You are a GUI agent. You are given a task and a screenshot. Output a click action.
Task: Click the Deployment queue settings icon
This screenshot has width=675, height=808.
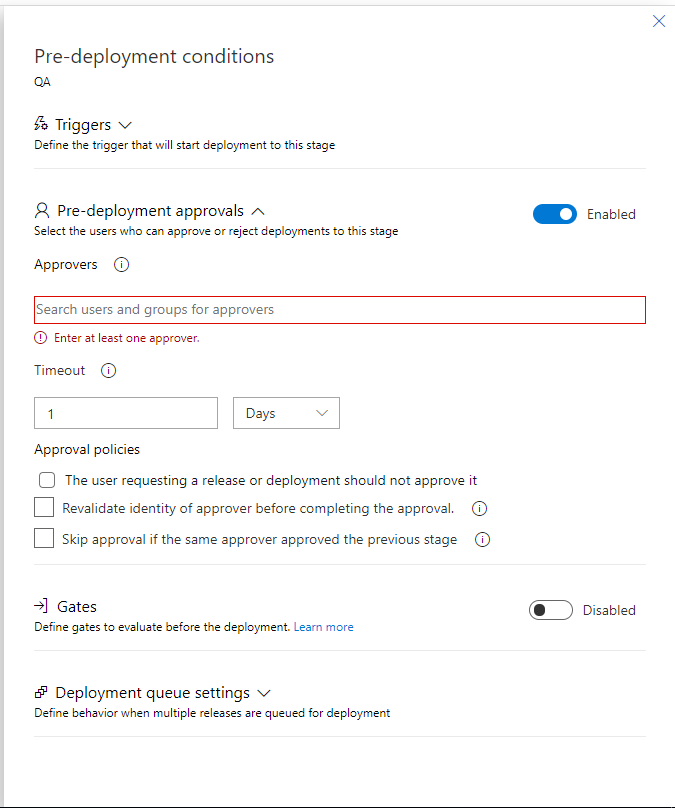click(x=41, y=692)
